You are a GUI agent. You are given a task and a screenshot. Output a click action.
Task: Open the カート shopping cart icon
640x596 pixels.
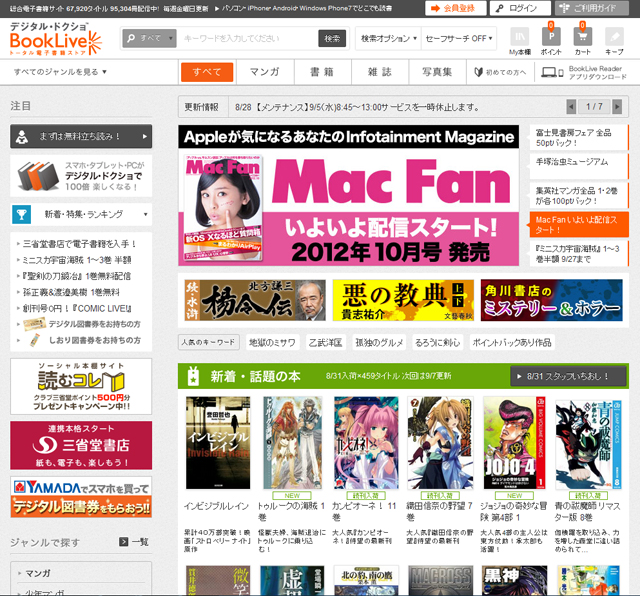(582, 38)
